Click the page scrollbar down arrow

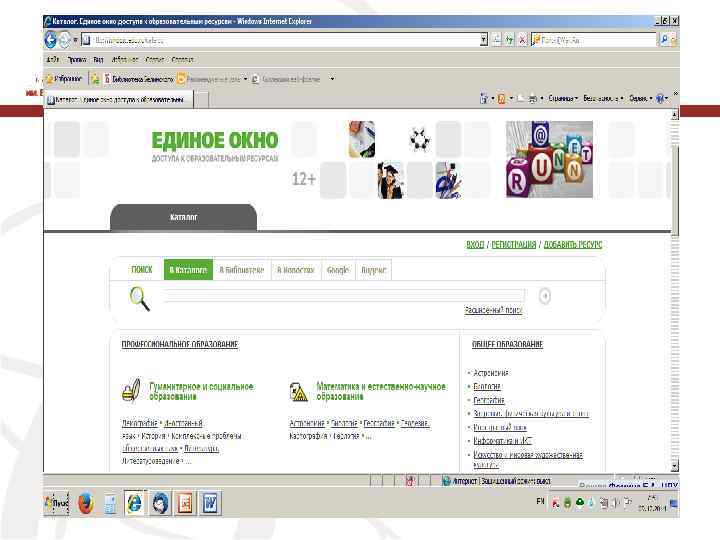675,466
